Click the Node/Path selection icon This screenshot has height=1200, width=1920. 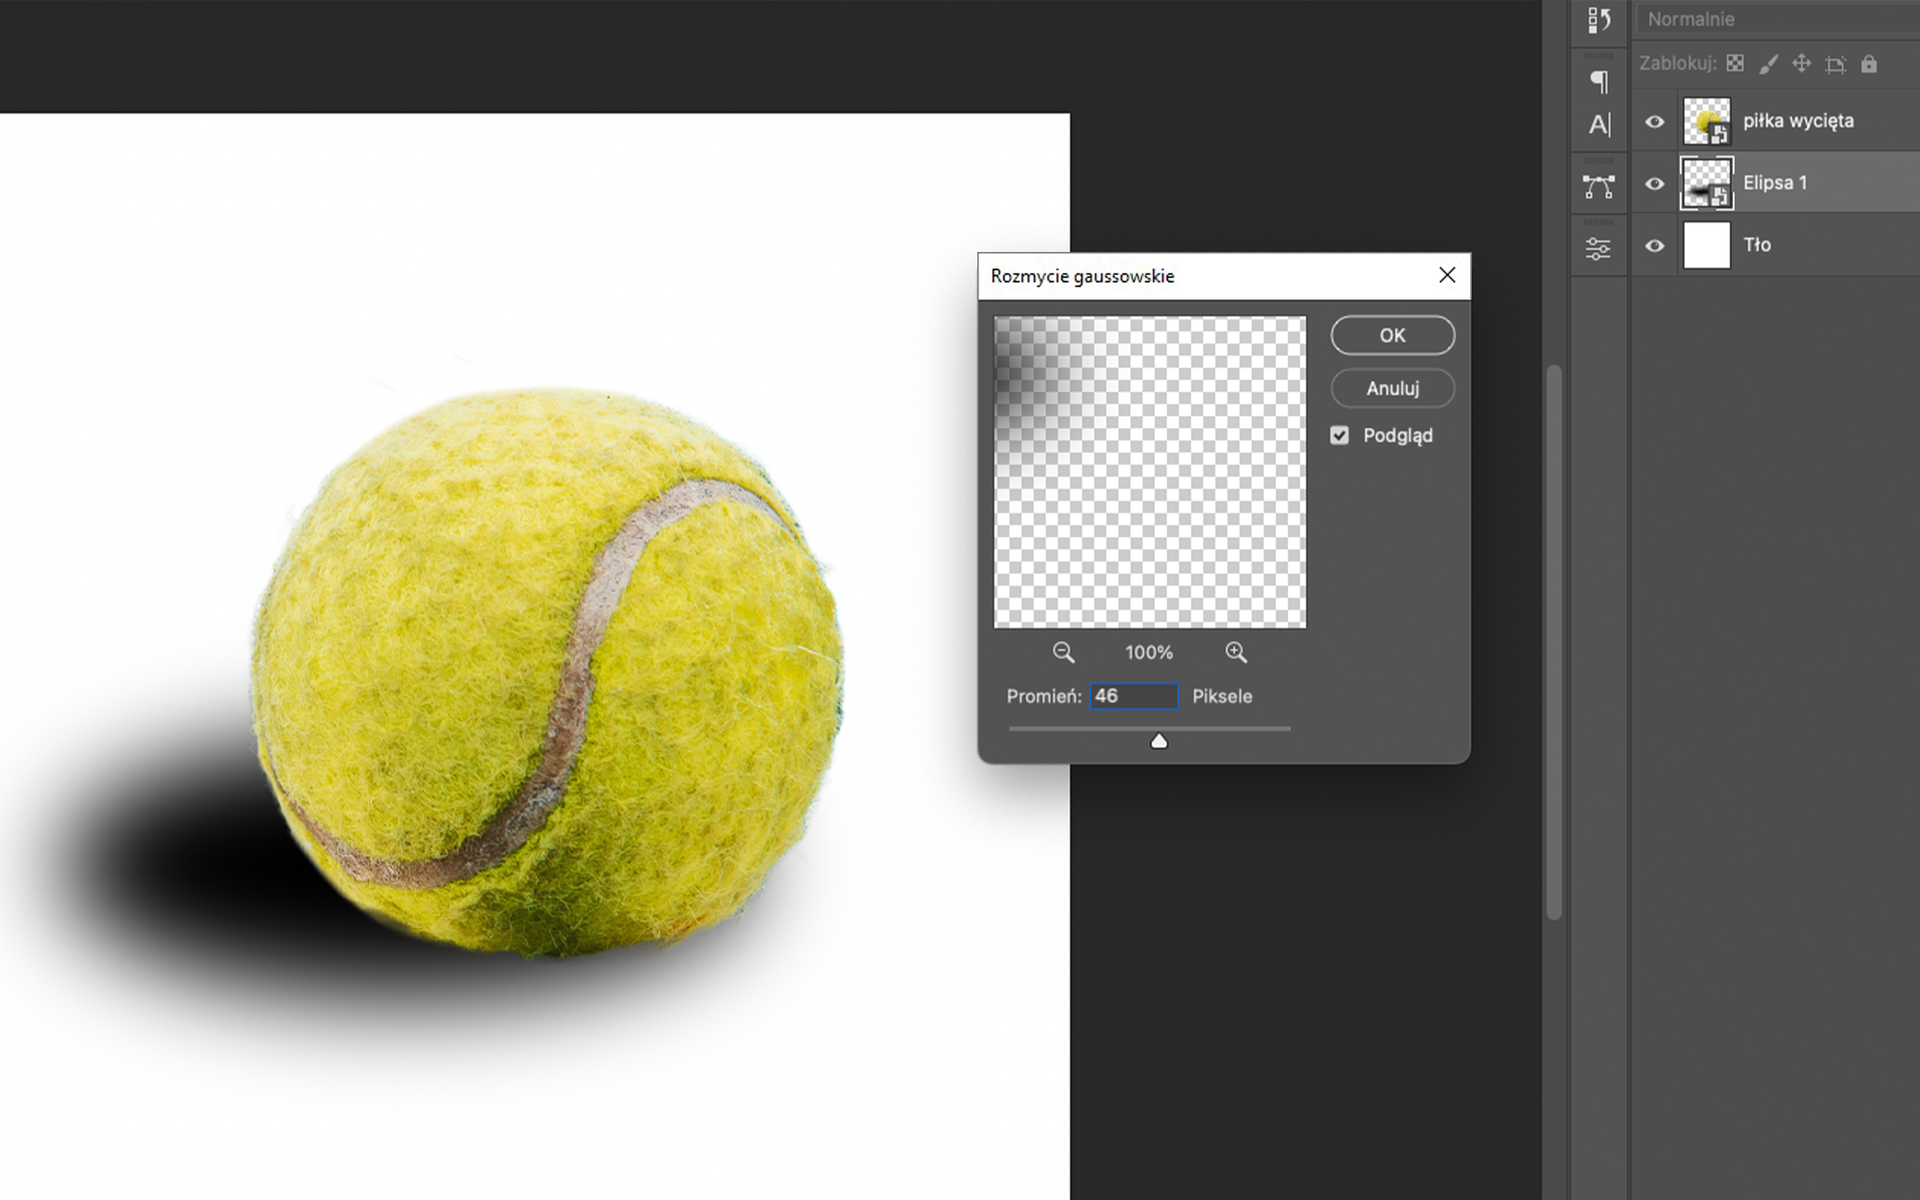click(1599, 187)
